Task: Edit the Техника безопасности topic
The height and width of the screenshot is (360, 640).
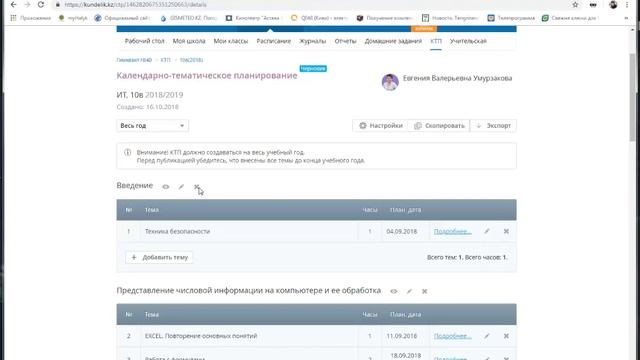Action: pyautogui.click(x=487, y=231)
